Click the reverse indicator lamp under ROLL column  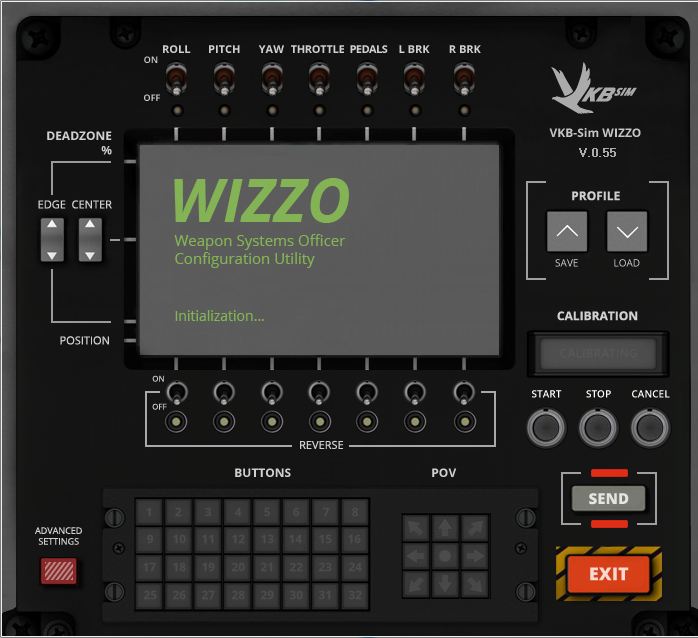coord(176,422)
